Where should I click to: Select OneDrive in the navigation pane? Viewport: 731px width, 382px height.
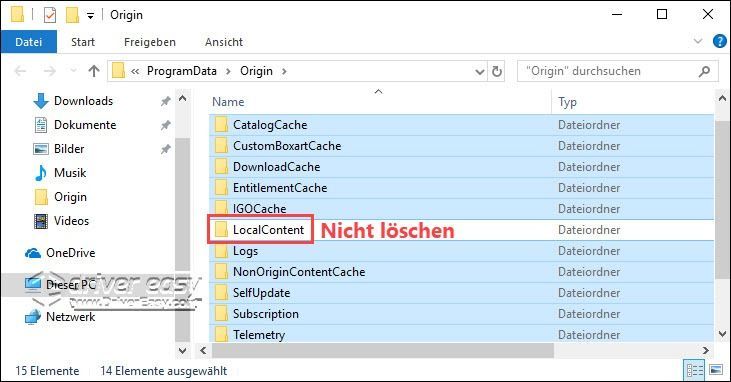point(70,253)
